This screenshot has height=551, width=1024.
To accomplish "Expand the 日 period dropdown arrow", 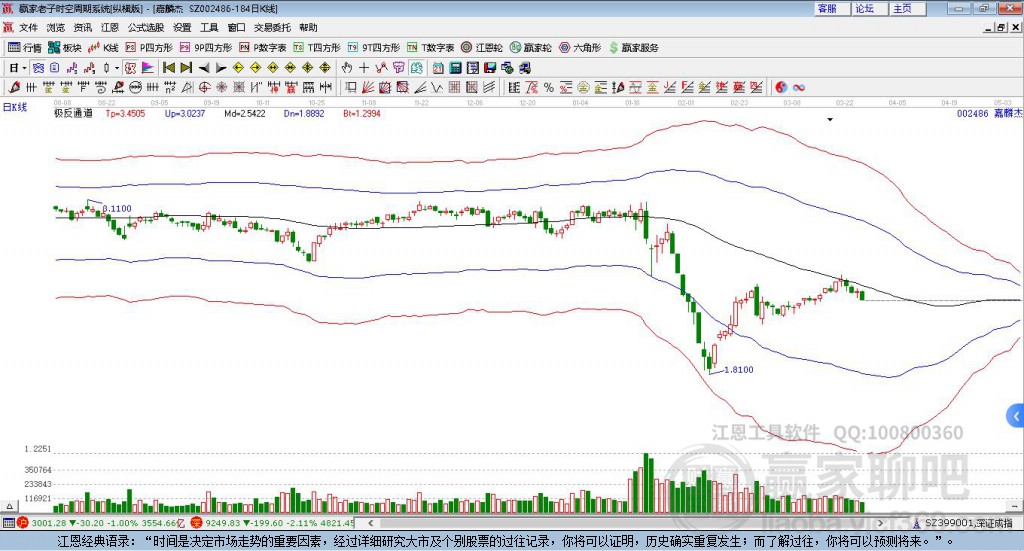I will coord(24,68).
